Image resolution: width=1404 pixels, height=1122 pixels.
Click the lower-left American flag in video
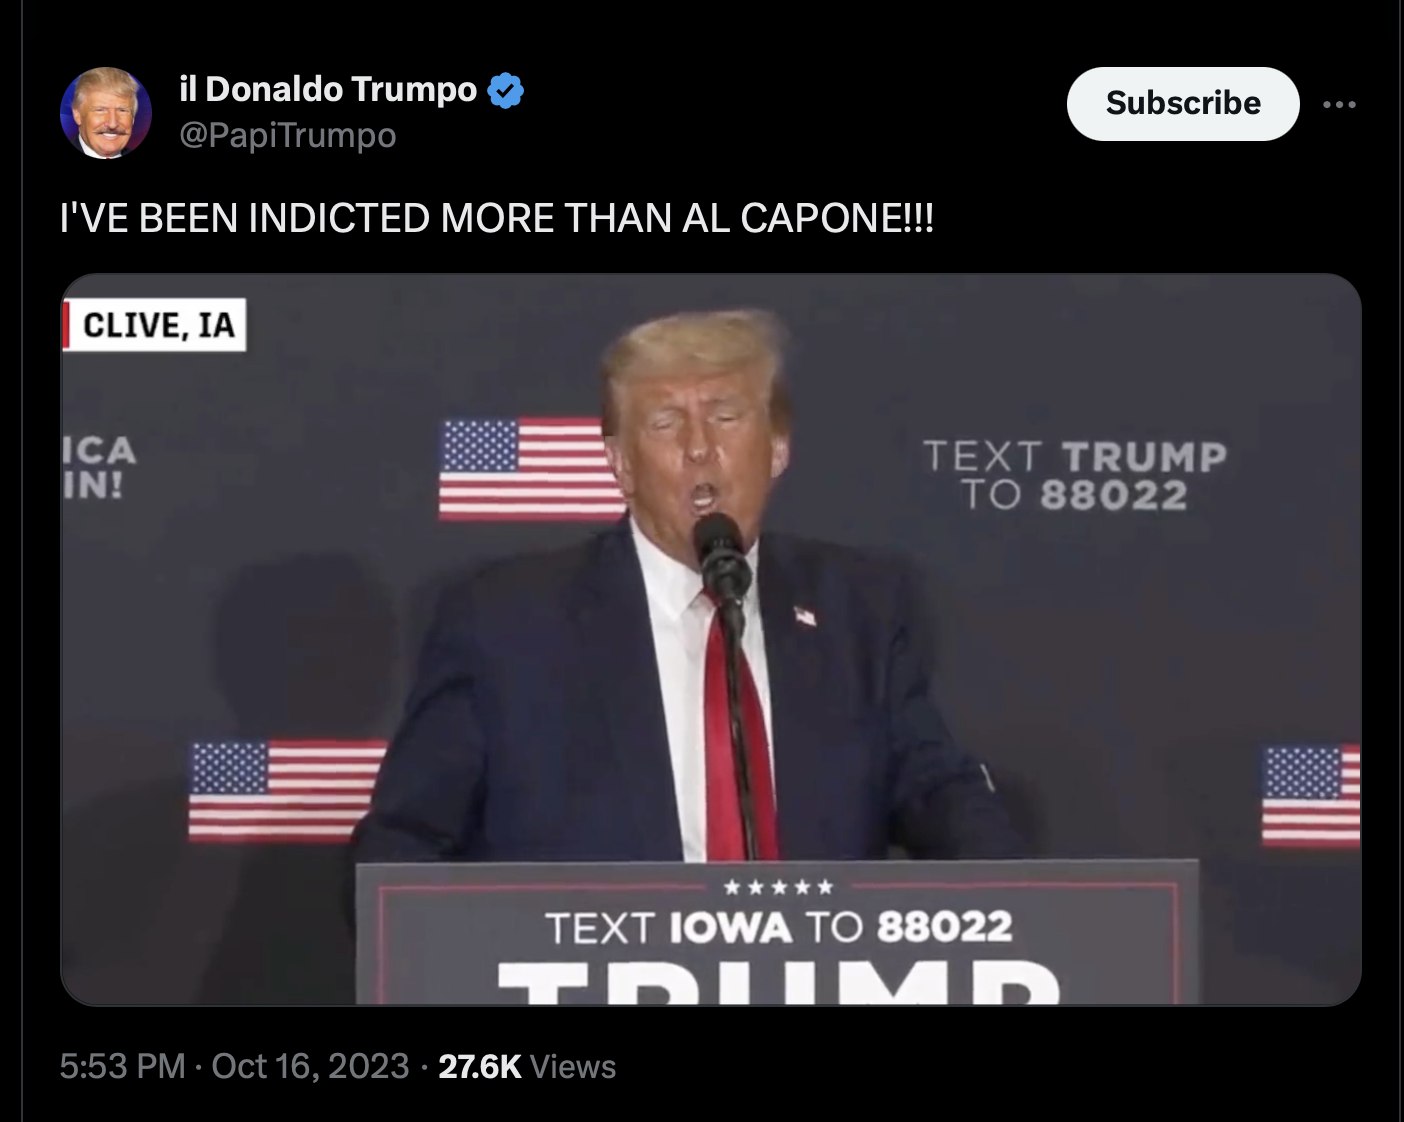(287, 791)
